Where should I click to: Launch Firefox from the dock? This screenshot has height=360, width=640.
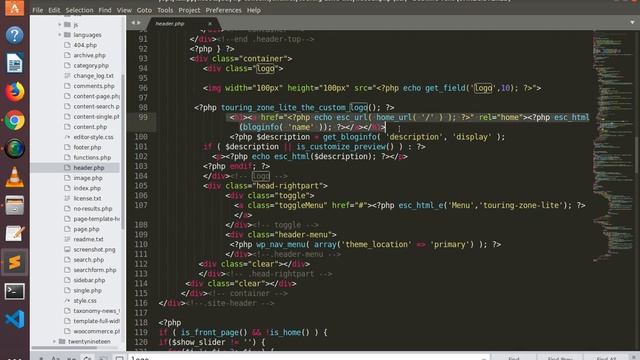[14, 91]
